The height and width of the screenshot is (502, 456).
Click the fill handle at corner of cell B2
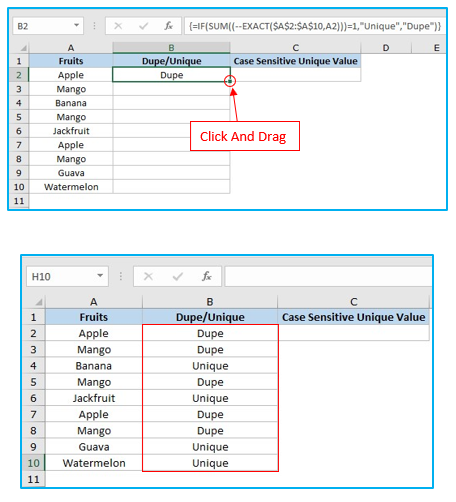click(x=230, y=81)
